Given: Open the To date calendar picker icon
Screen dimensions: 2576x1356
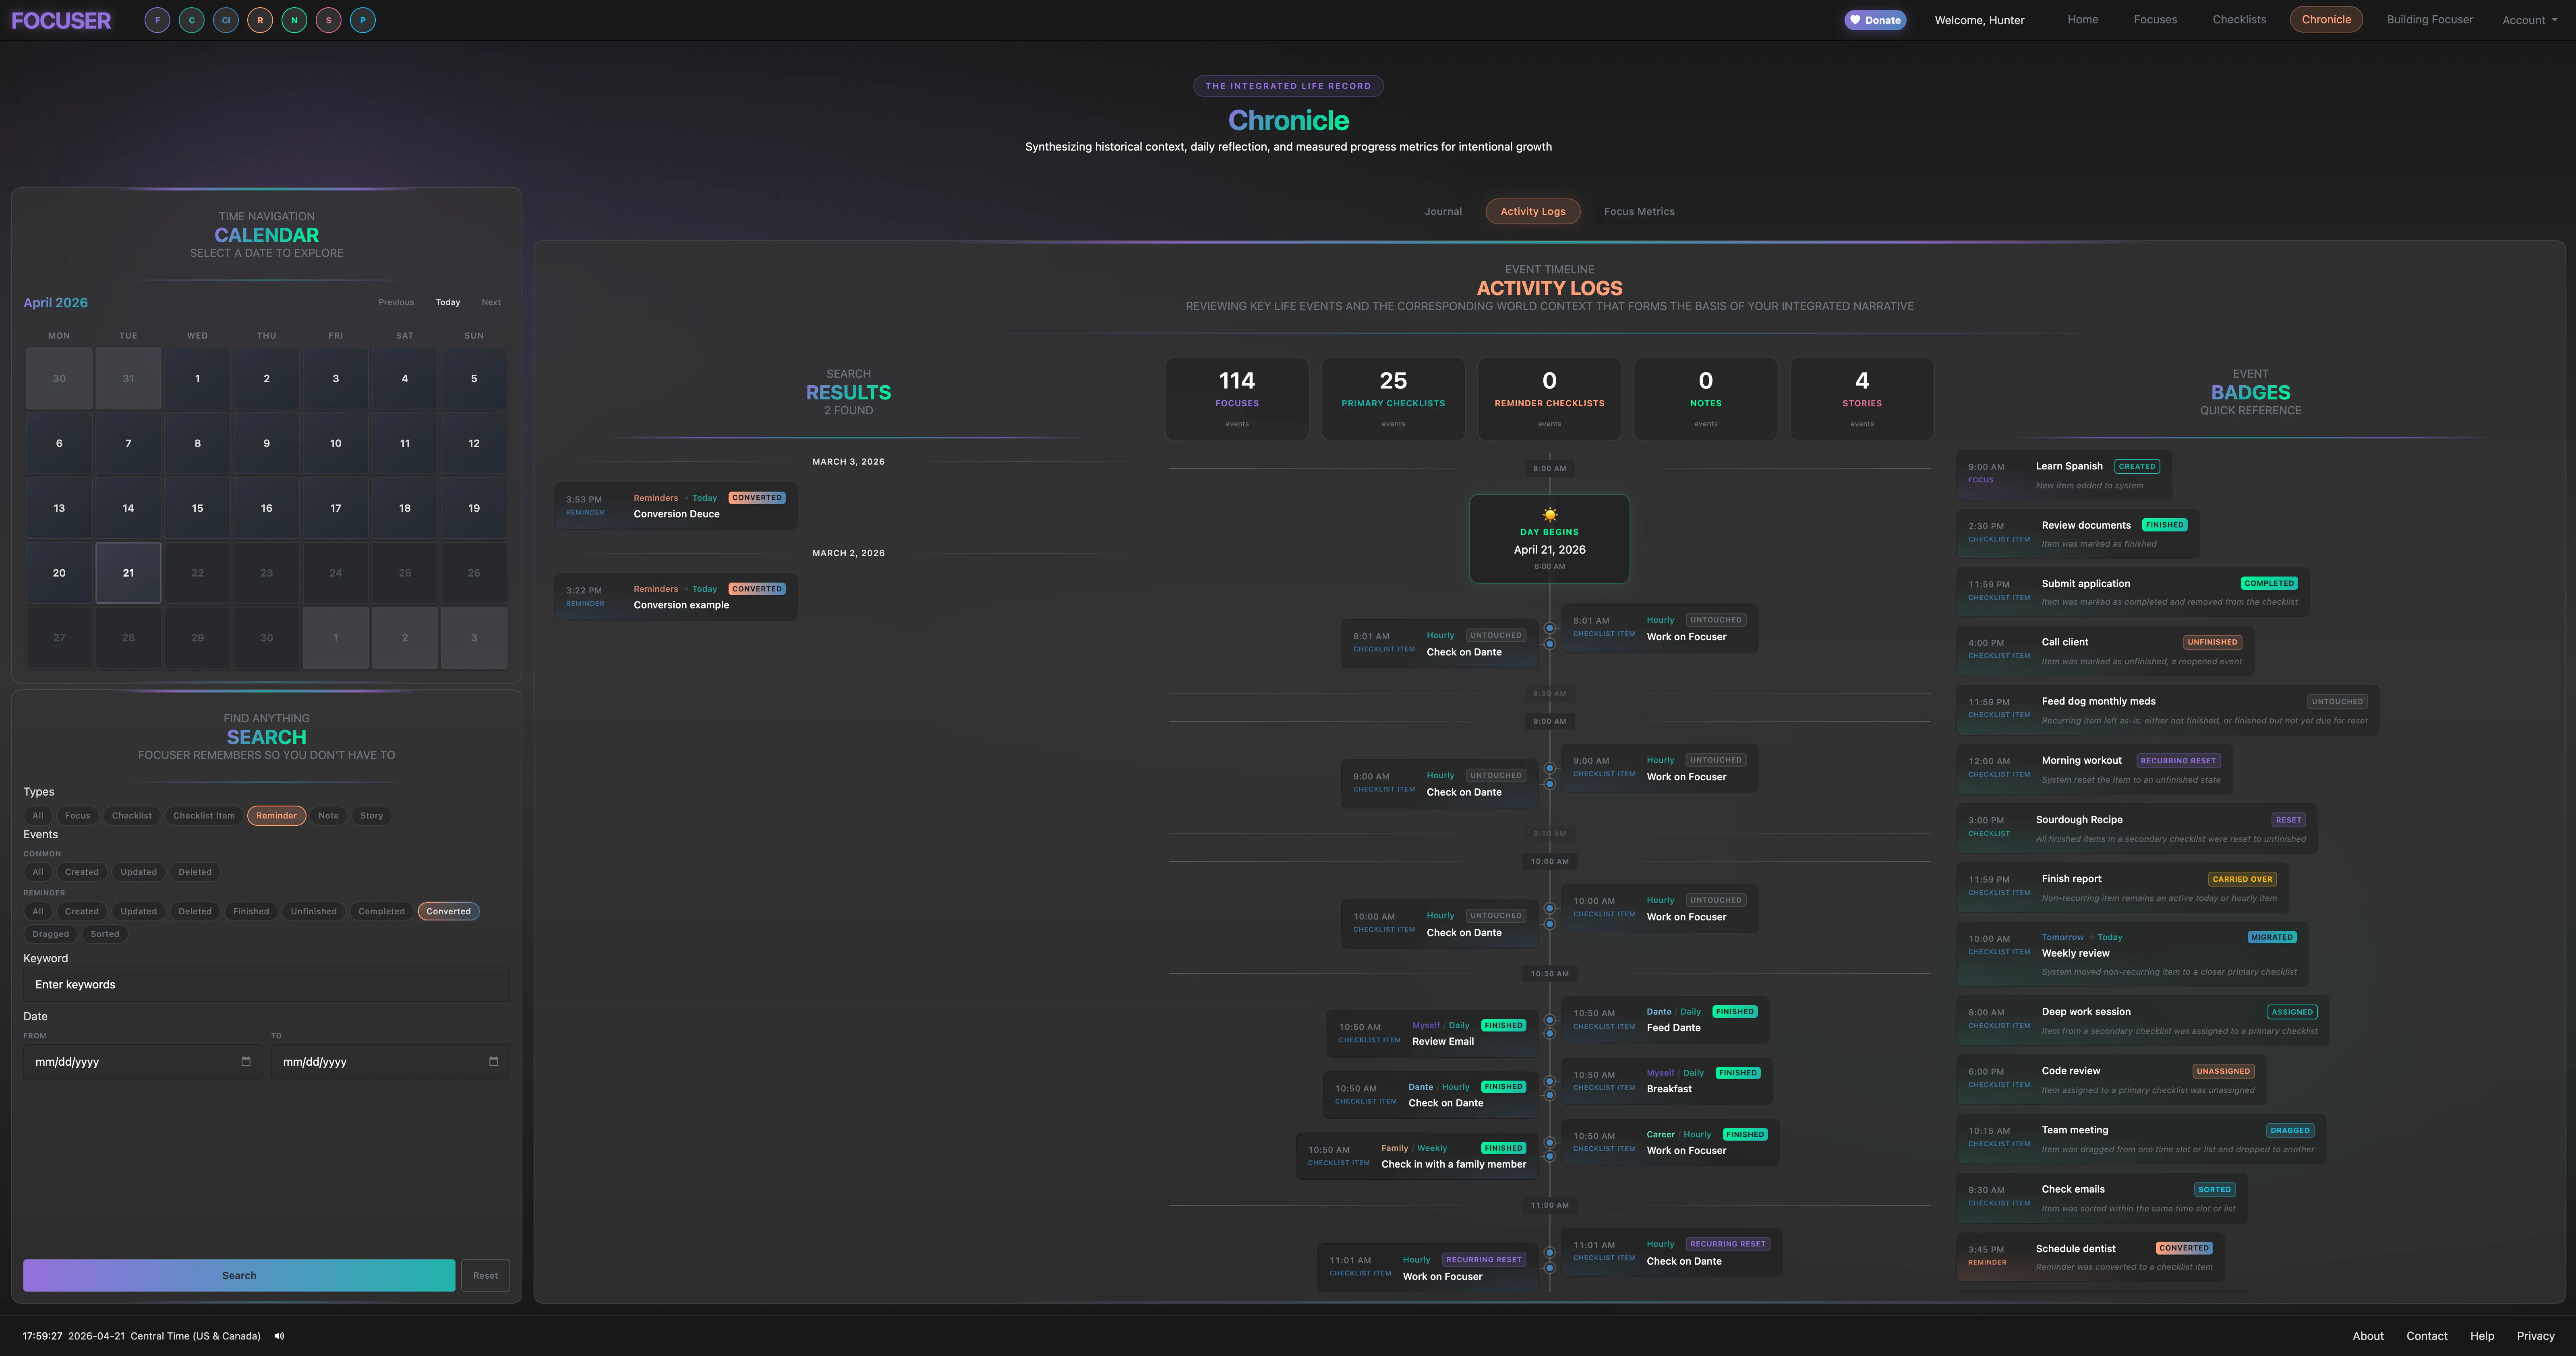Looking at the screenshot, I should 493,1062.
